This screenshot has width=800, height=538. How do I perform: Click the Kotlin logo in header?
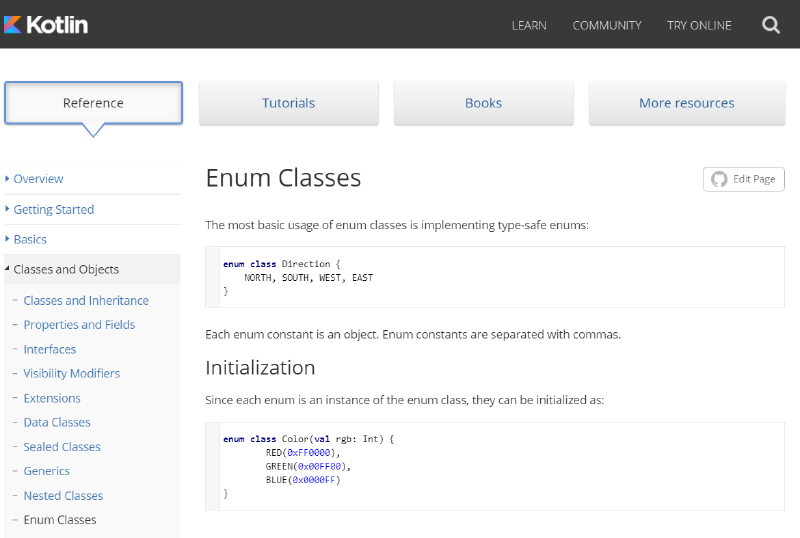[x=46, y=24]
